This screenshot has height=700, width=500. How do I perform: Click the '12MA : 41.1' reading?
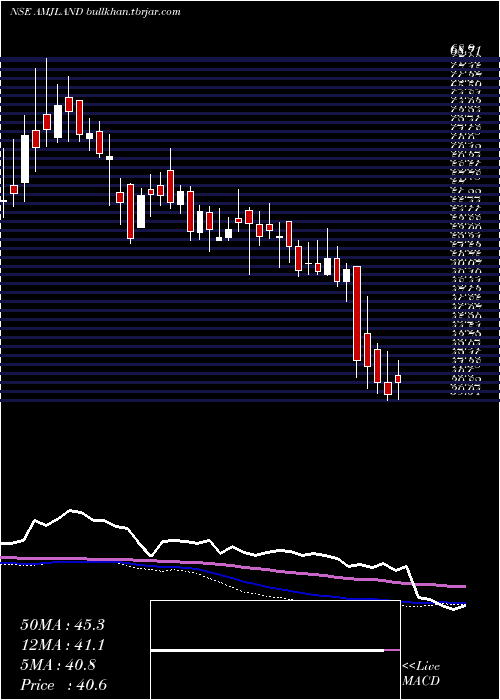click(62, 645)
